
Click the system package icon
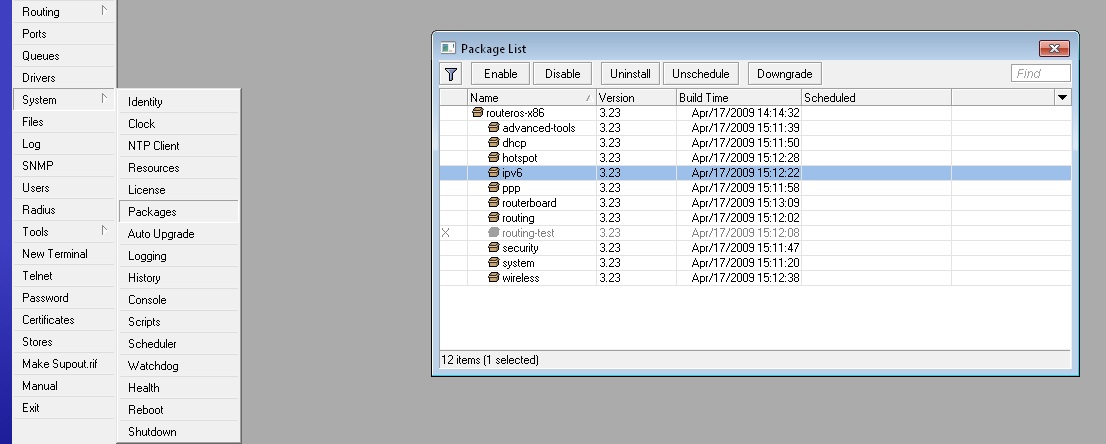click(x=494, y=263)
